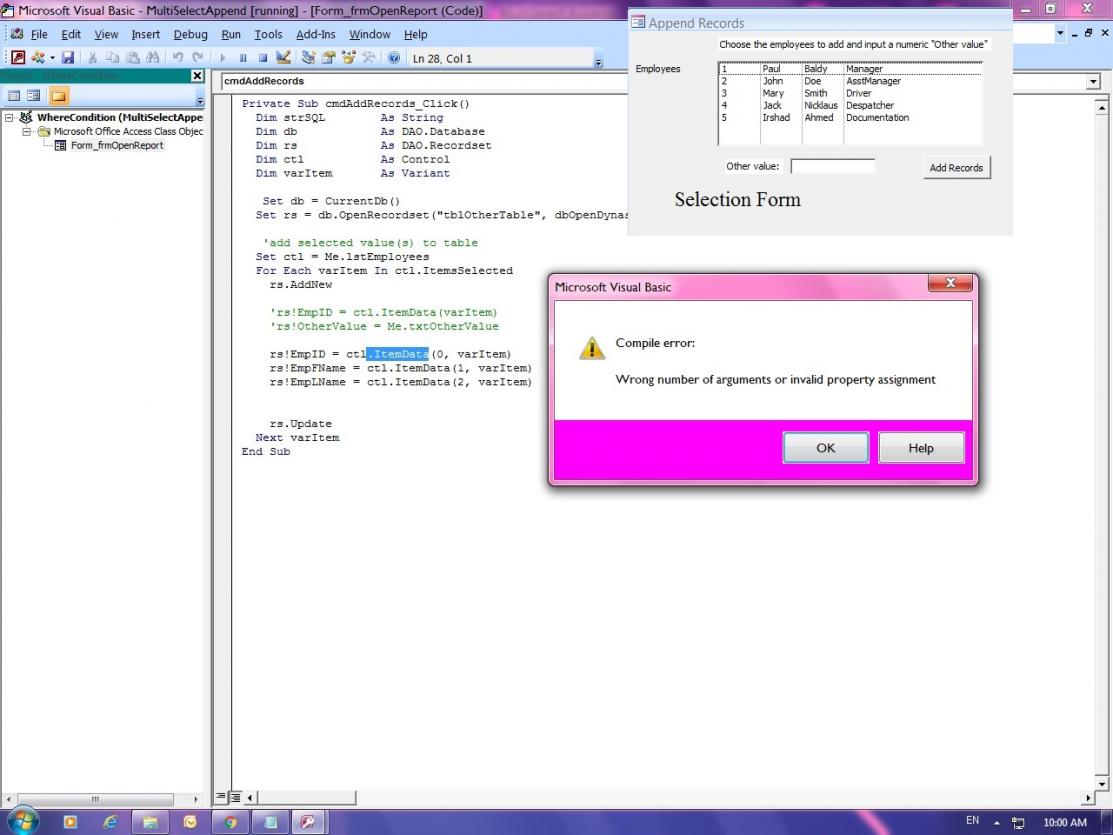1113x835 pixels.
Task: Click the View Object icon in Project panel
Action: coord(33,95)
